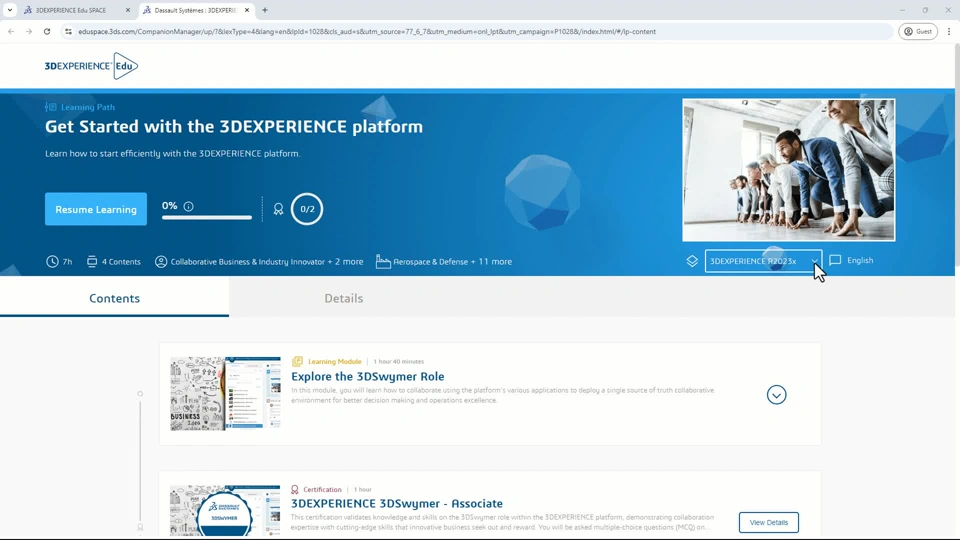The image size is (960, 540).
Task: Click the clock icon beside 7h
Action: tap(52, 261)
